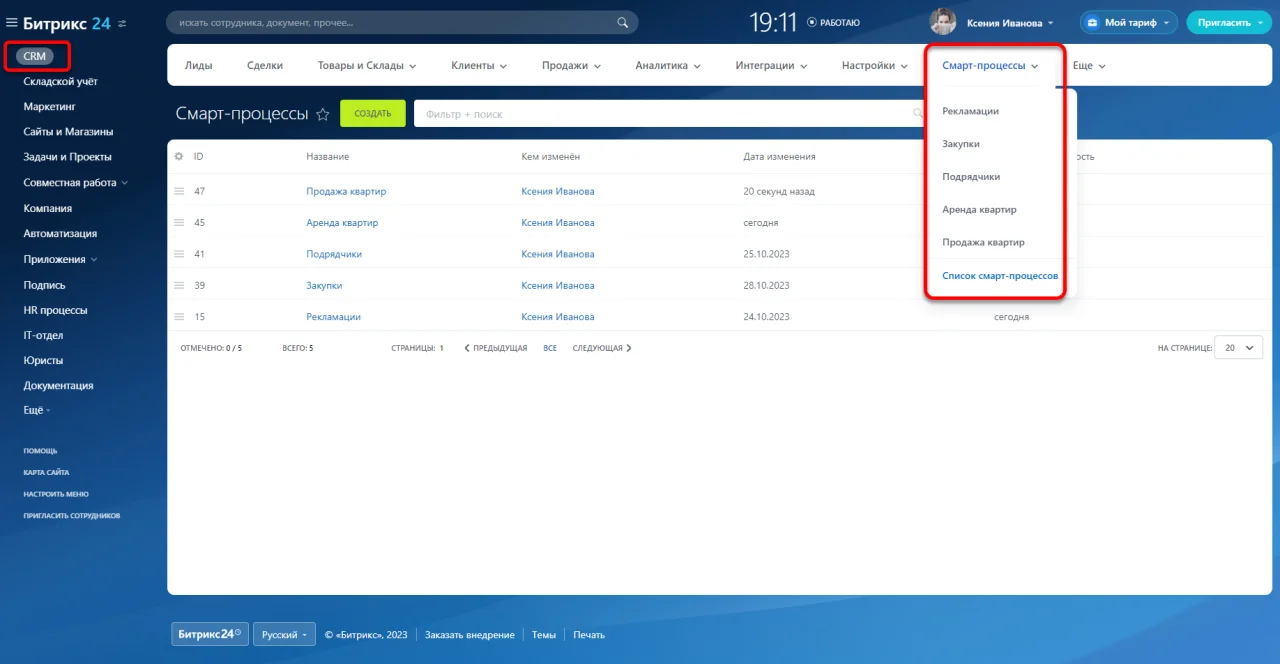Open Задачи и Проекты in sidebar

click(x=67, y=157)
